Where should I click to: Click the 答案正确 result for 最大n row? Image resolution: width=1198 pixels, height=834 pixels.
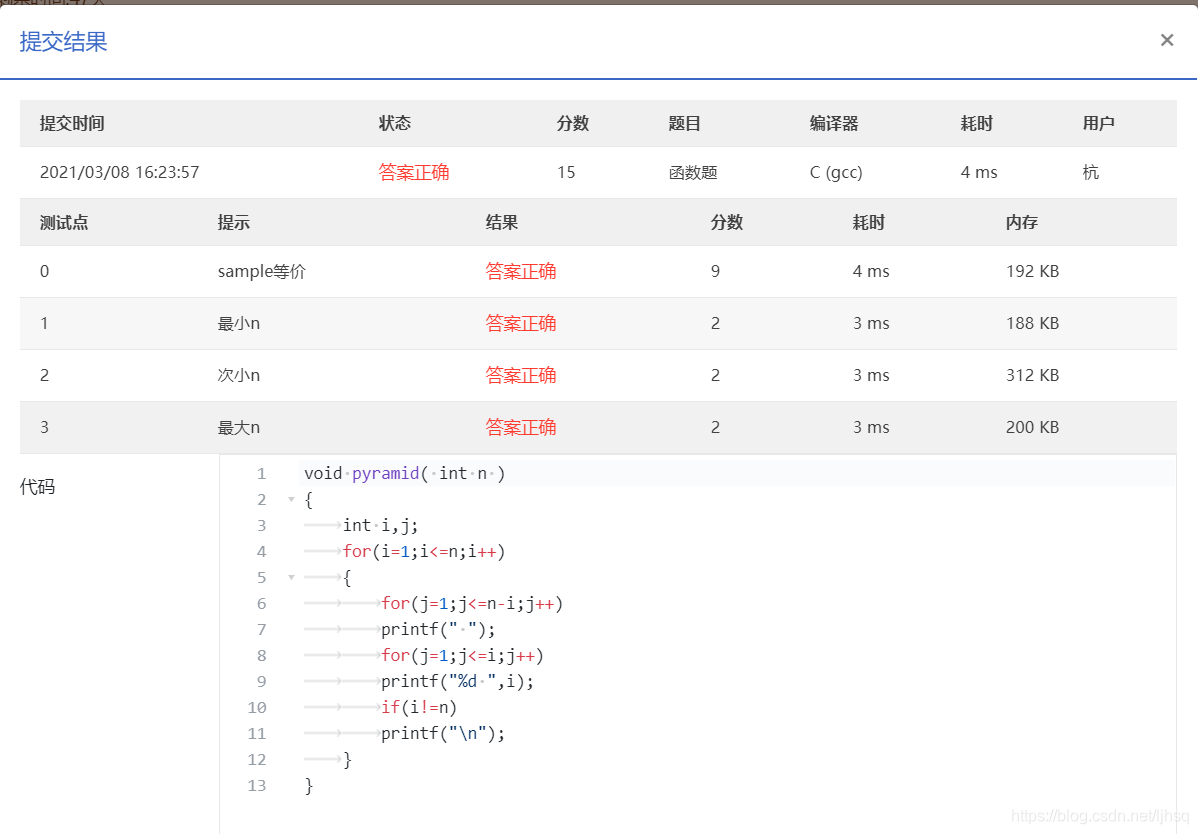tap(521, 427)
